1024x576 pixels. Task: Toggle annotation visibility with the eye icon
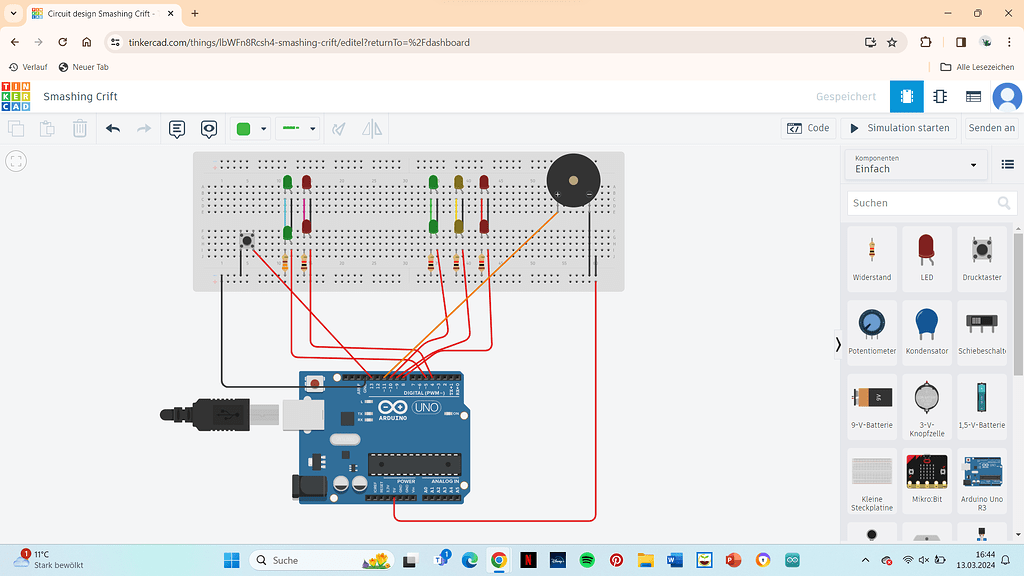pyautogui.click(x=209, y=128)
